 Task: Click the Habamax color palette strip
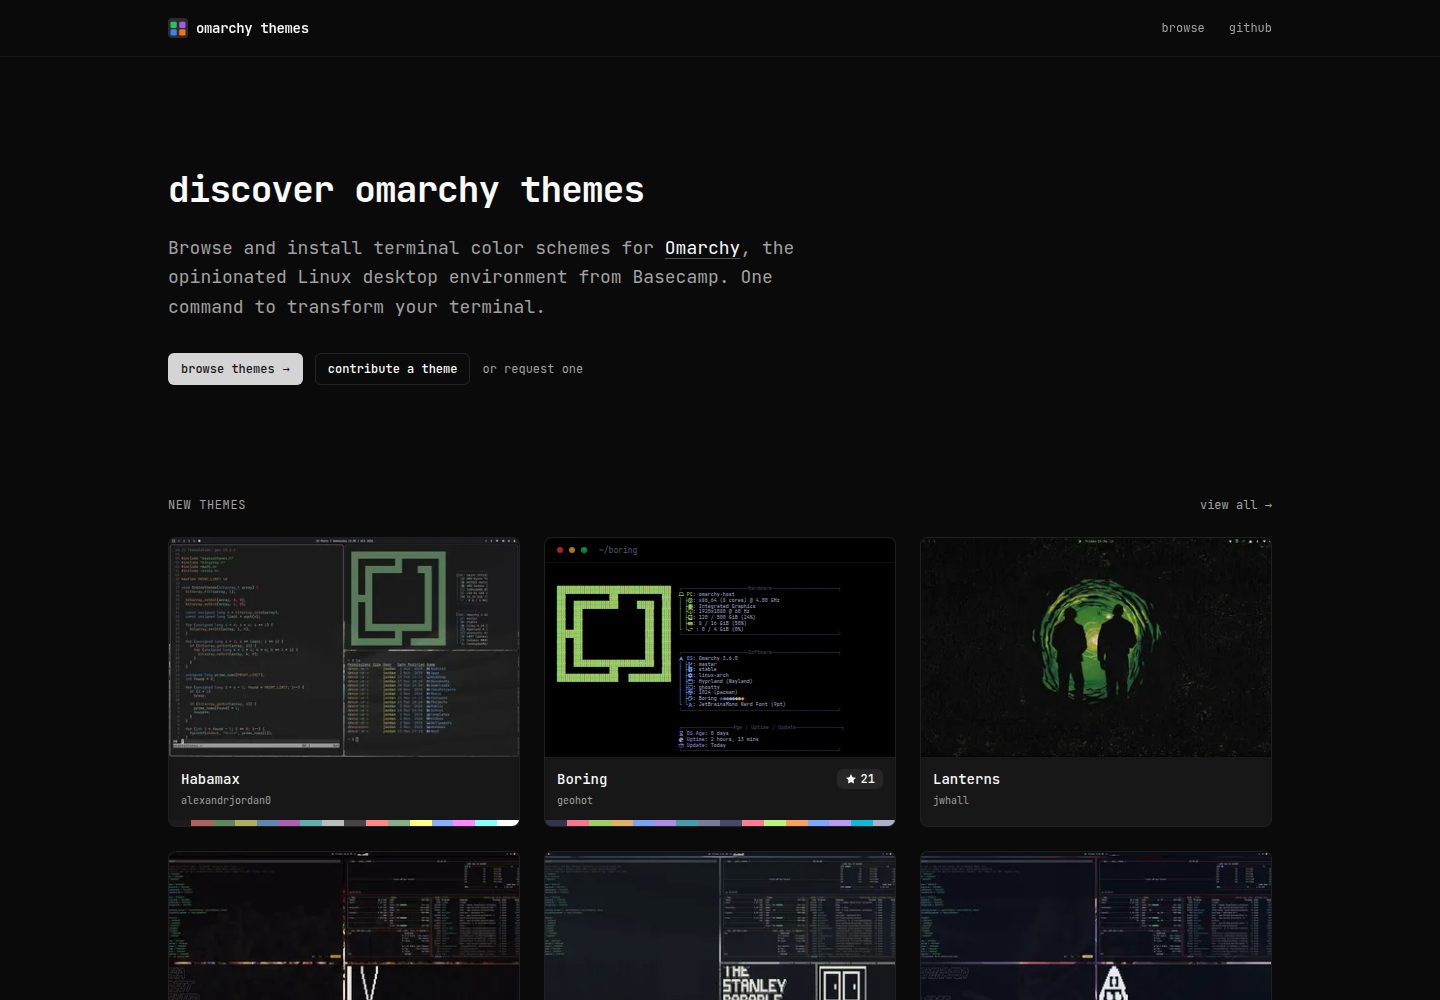point(344,823)
